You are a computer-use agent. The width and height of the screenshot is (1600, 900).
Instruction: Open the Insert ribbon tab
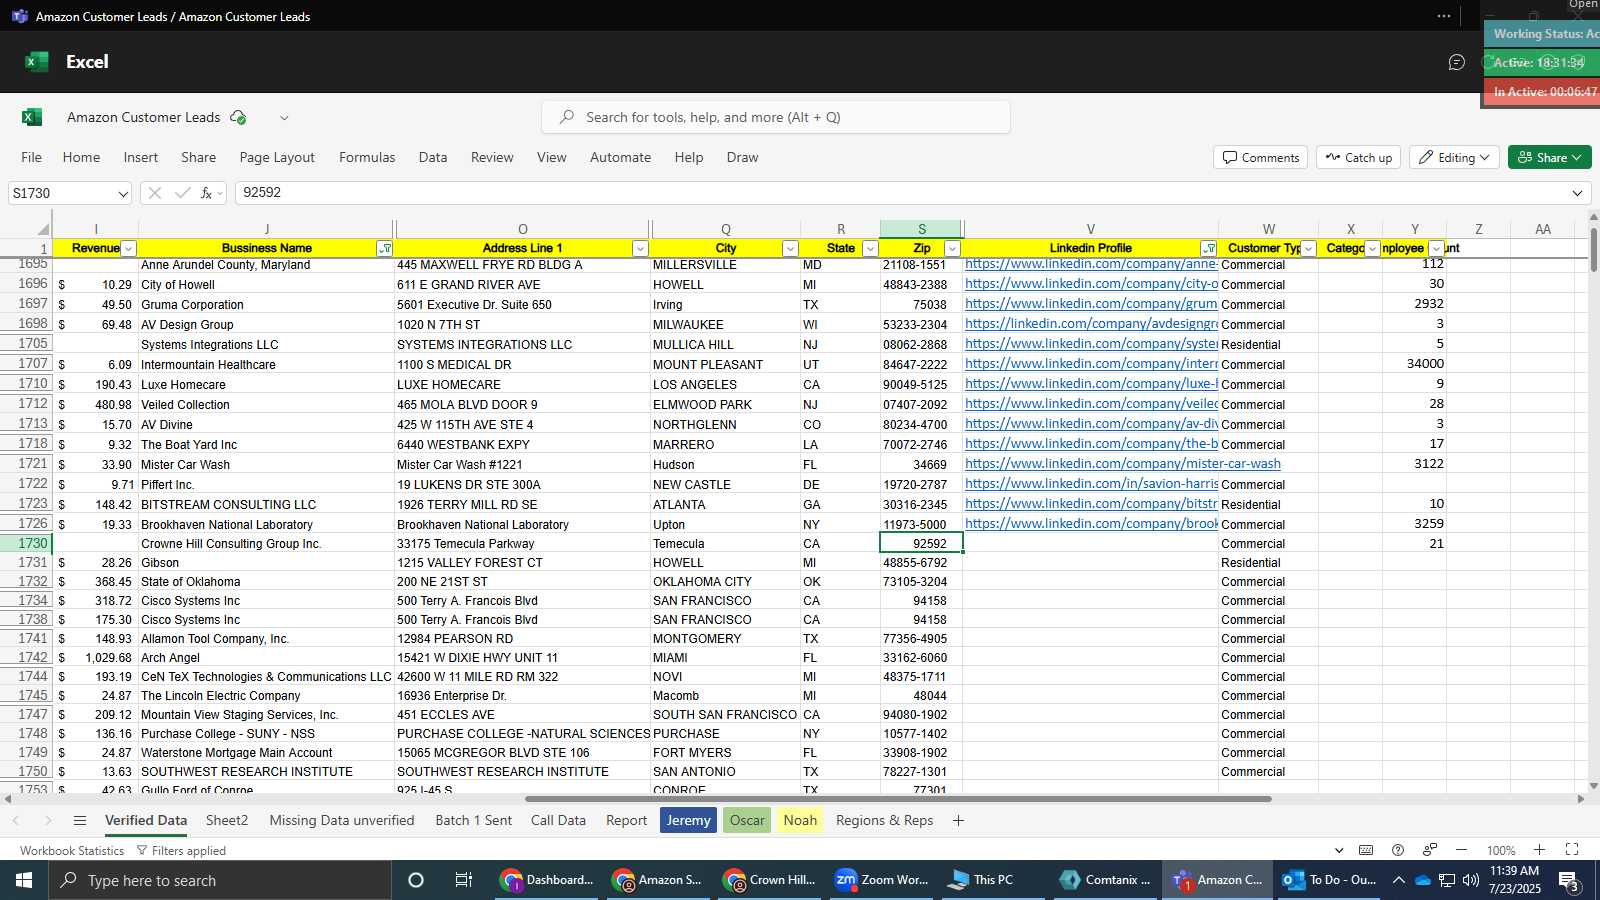click(141, 157)
